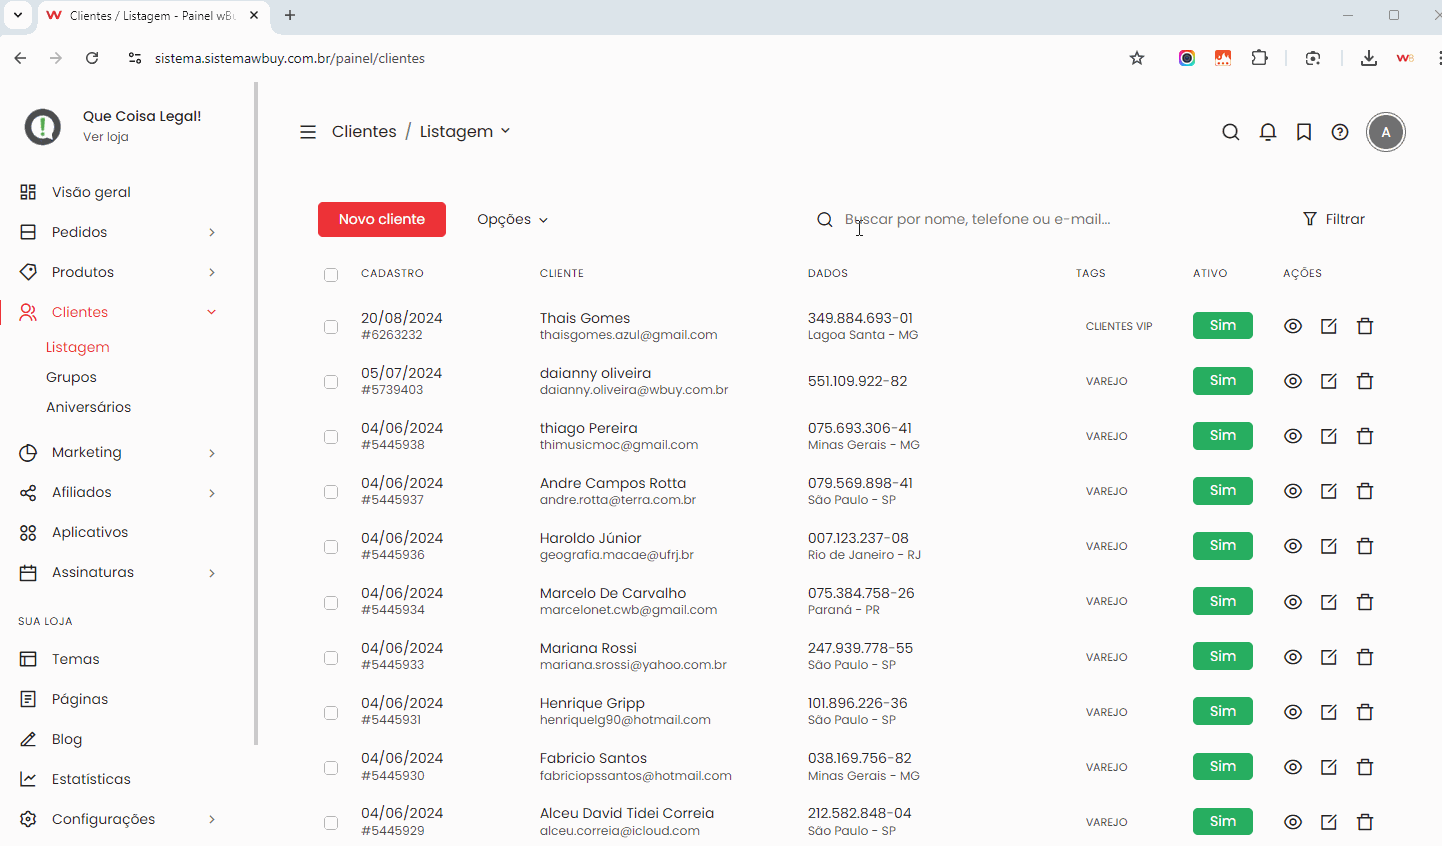
Task: Delete client Thais Gomes with trash icon
Action: 1365,326
